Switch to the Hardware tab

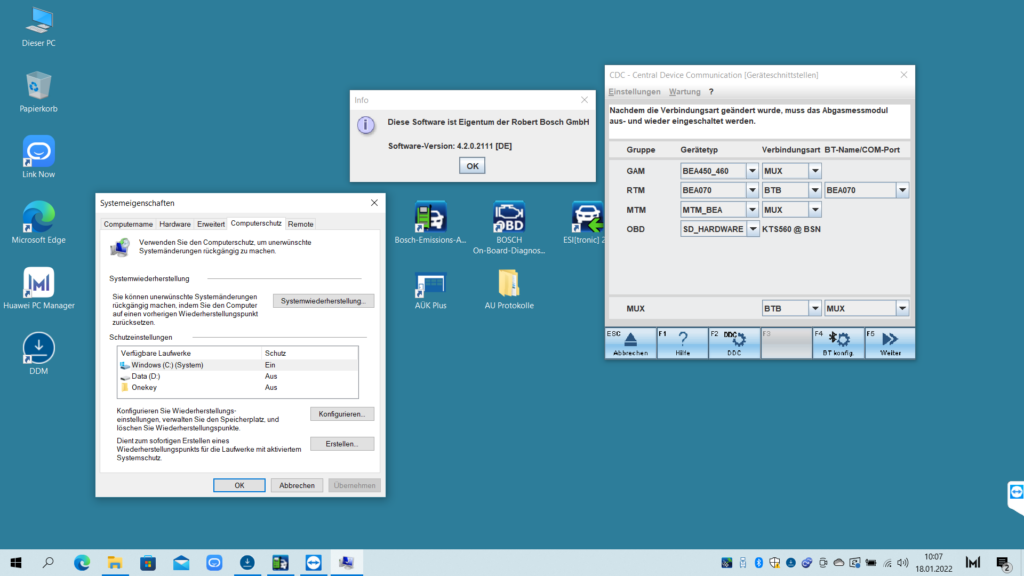175,224
